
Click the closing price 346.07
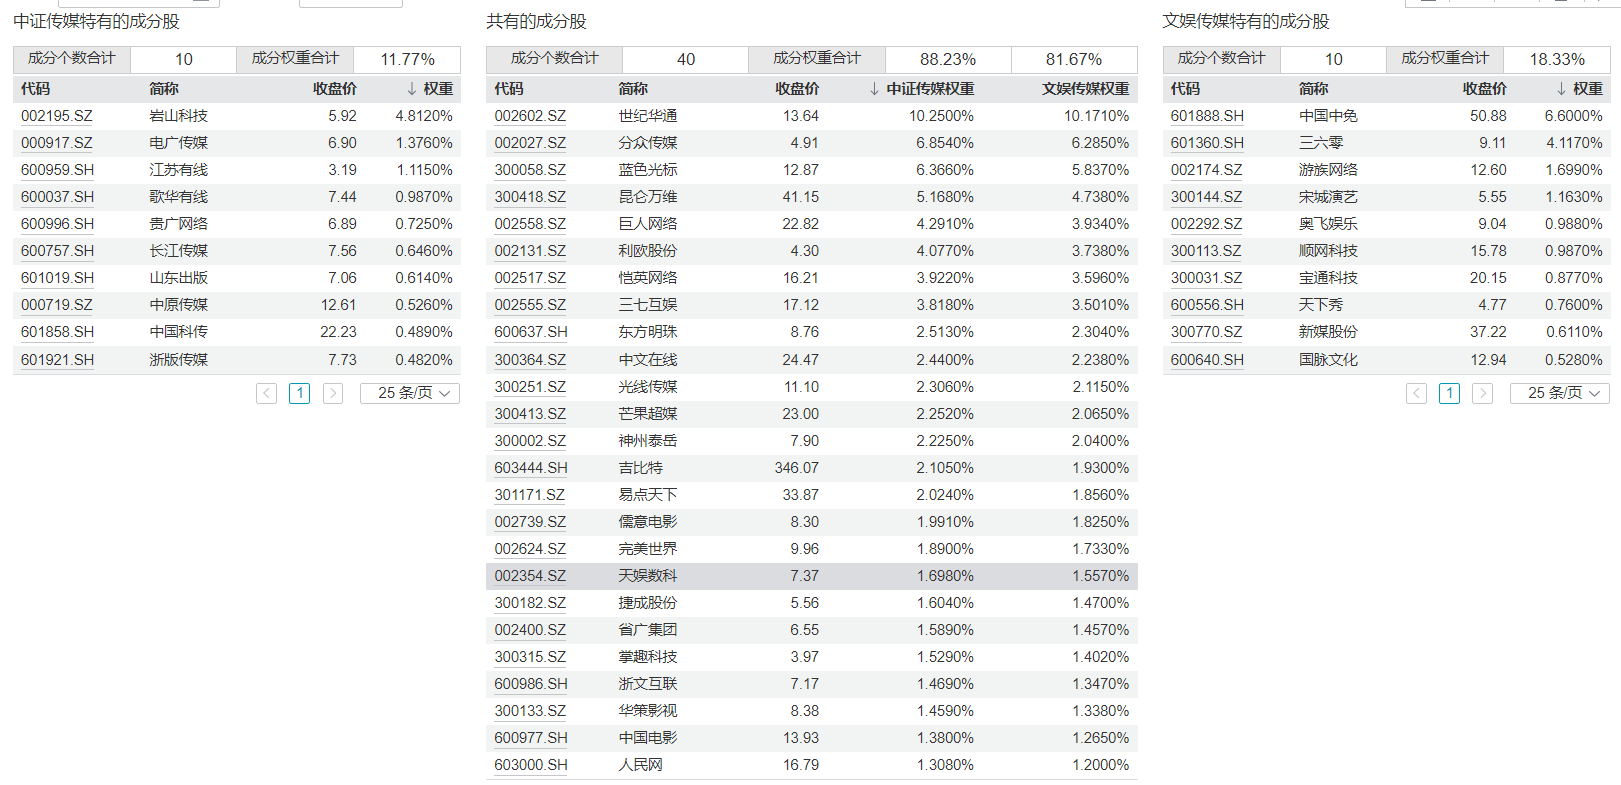click(x=797, y=468)
